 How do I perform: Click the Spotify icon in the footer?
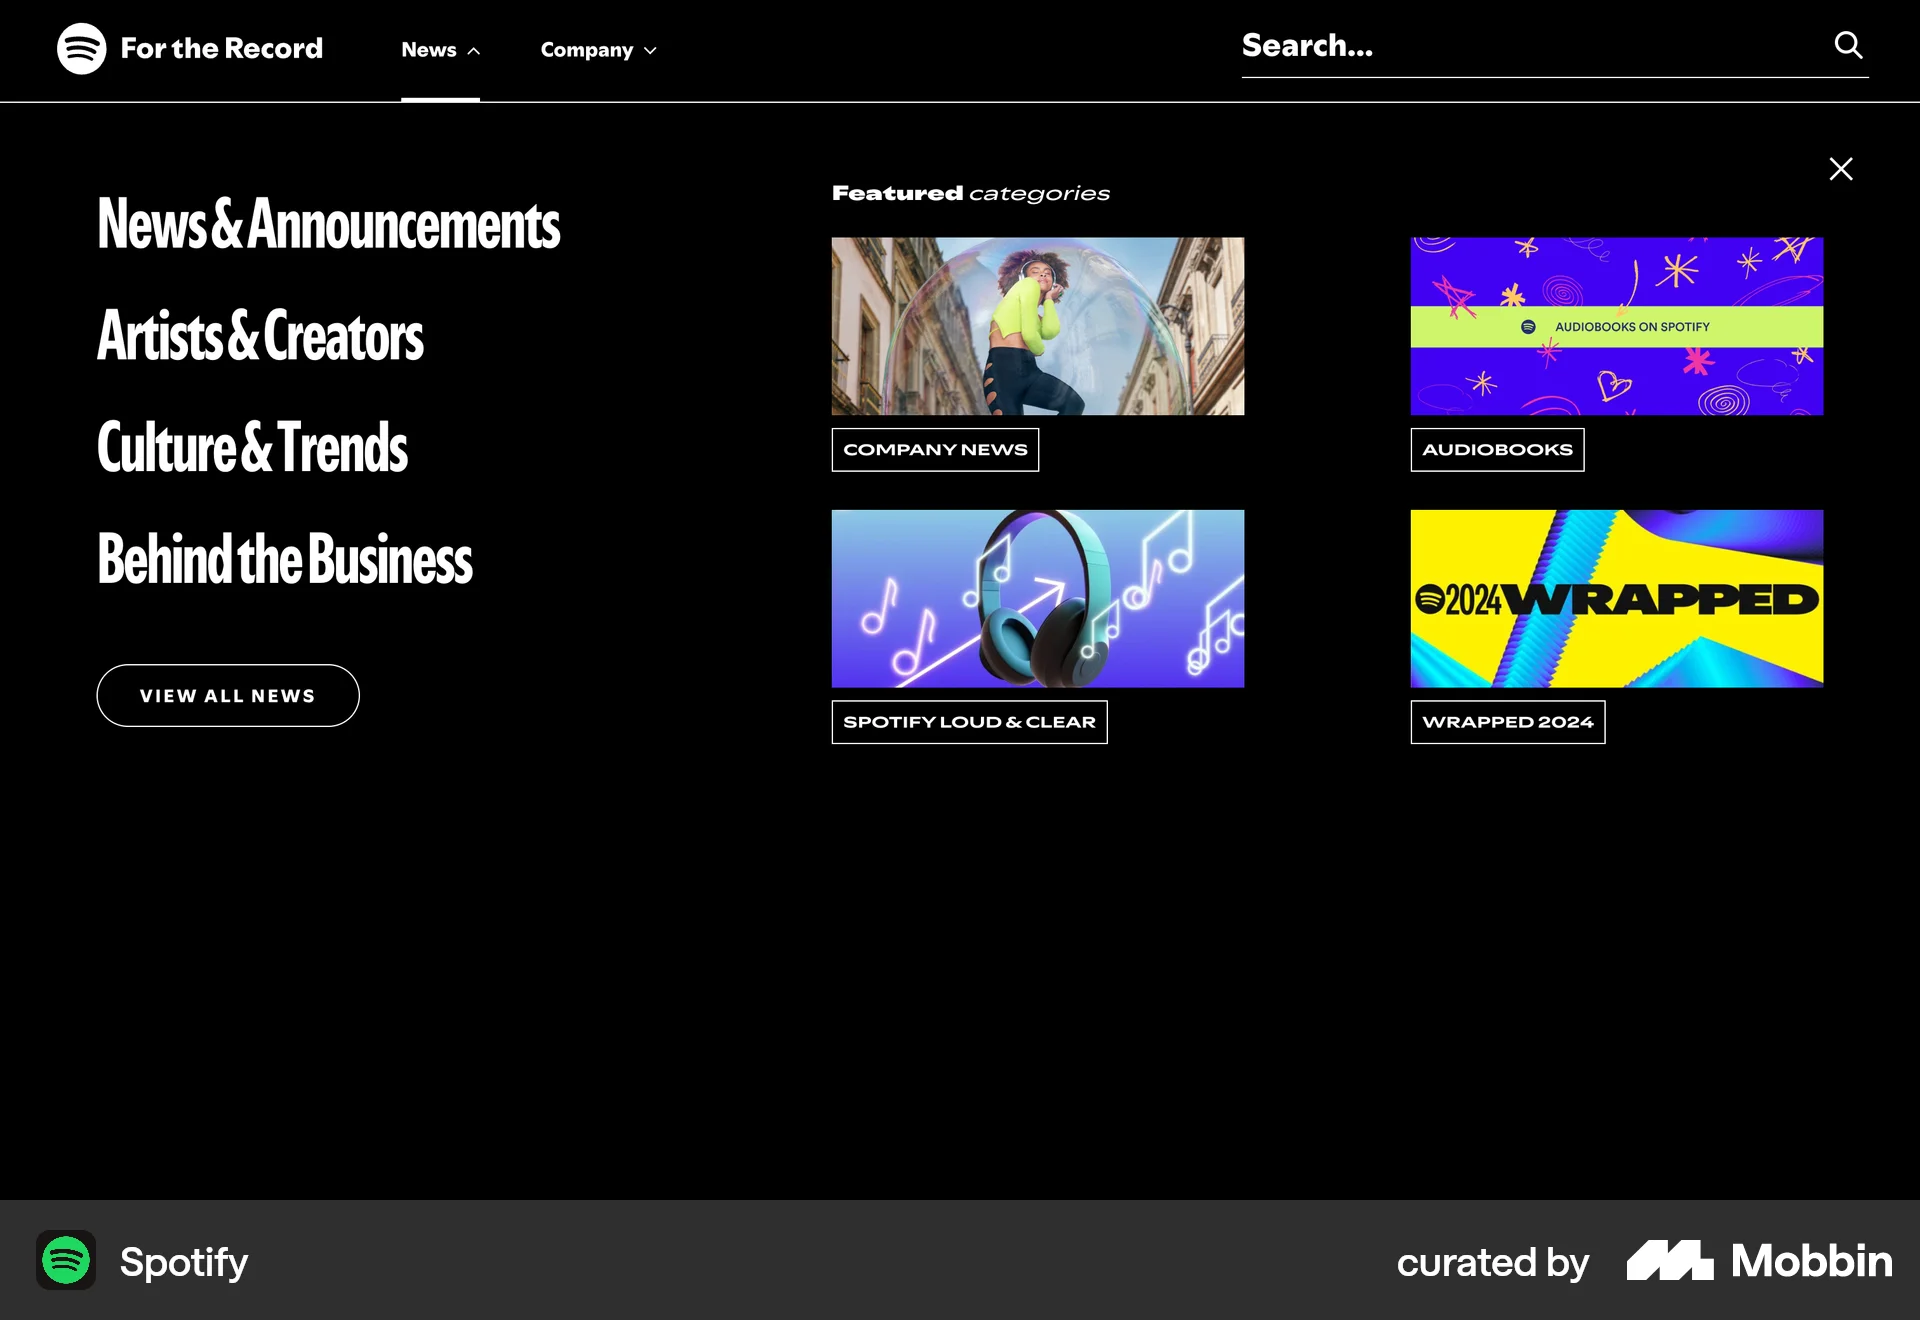[65, 1262]
